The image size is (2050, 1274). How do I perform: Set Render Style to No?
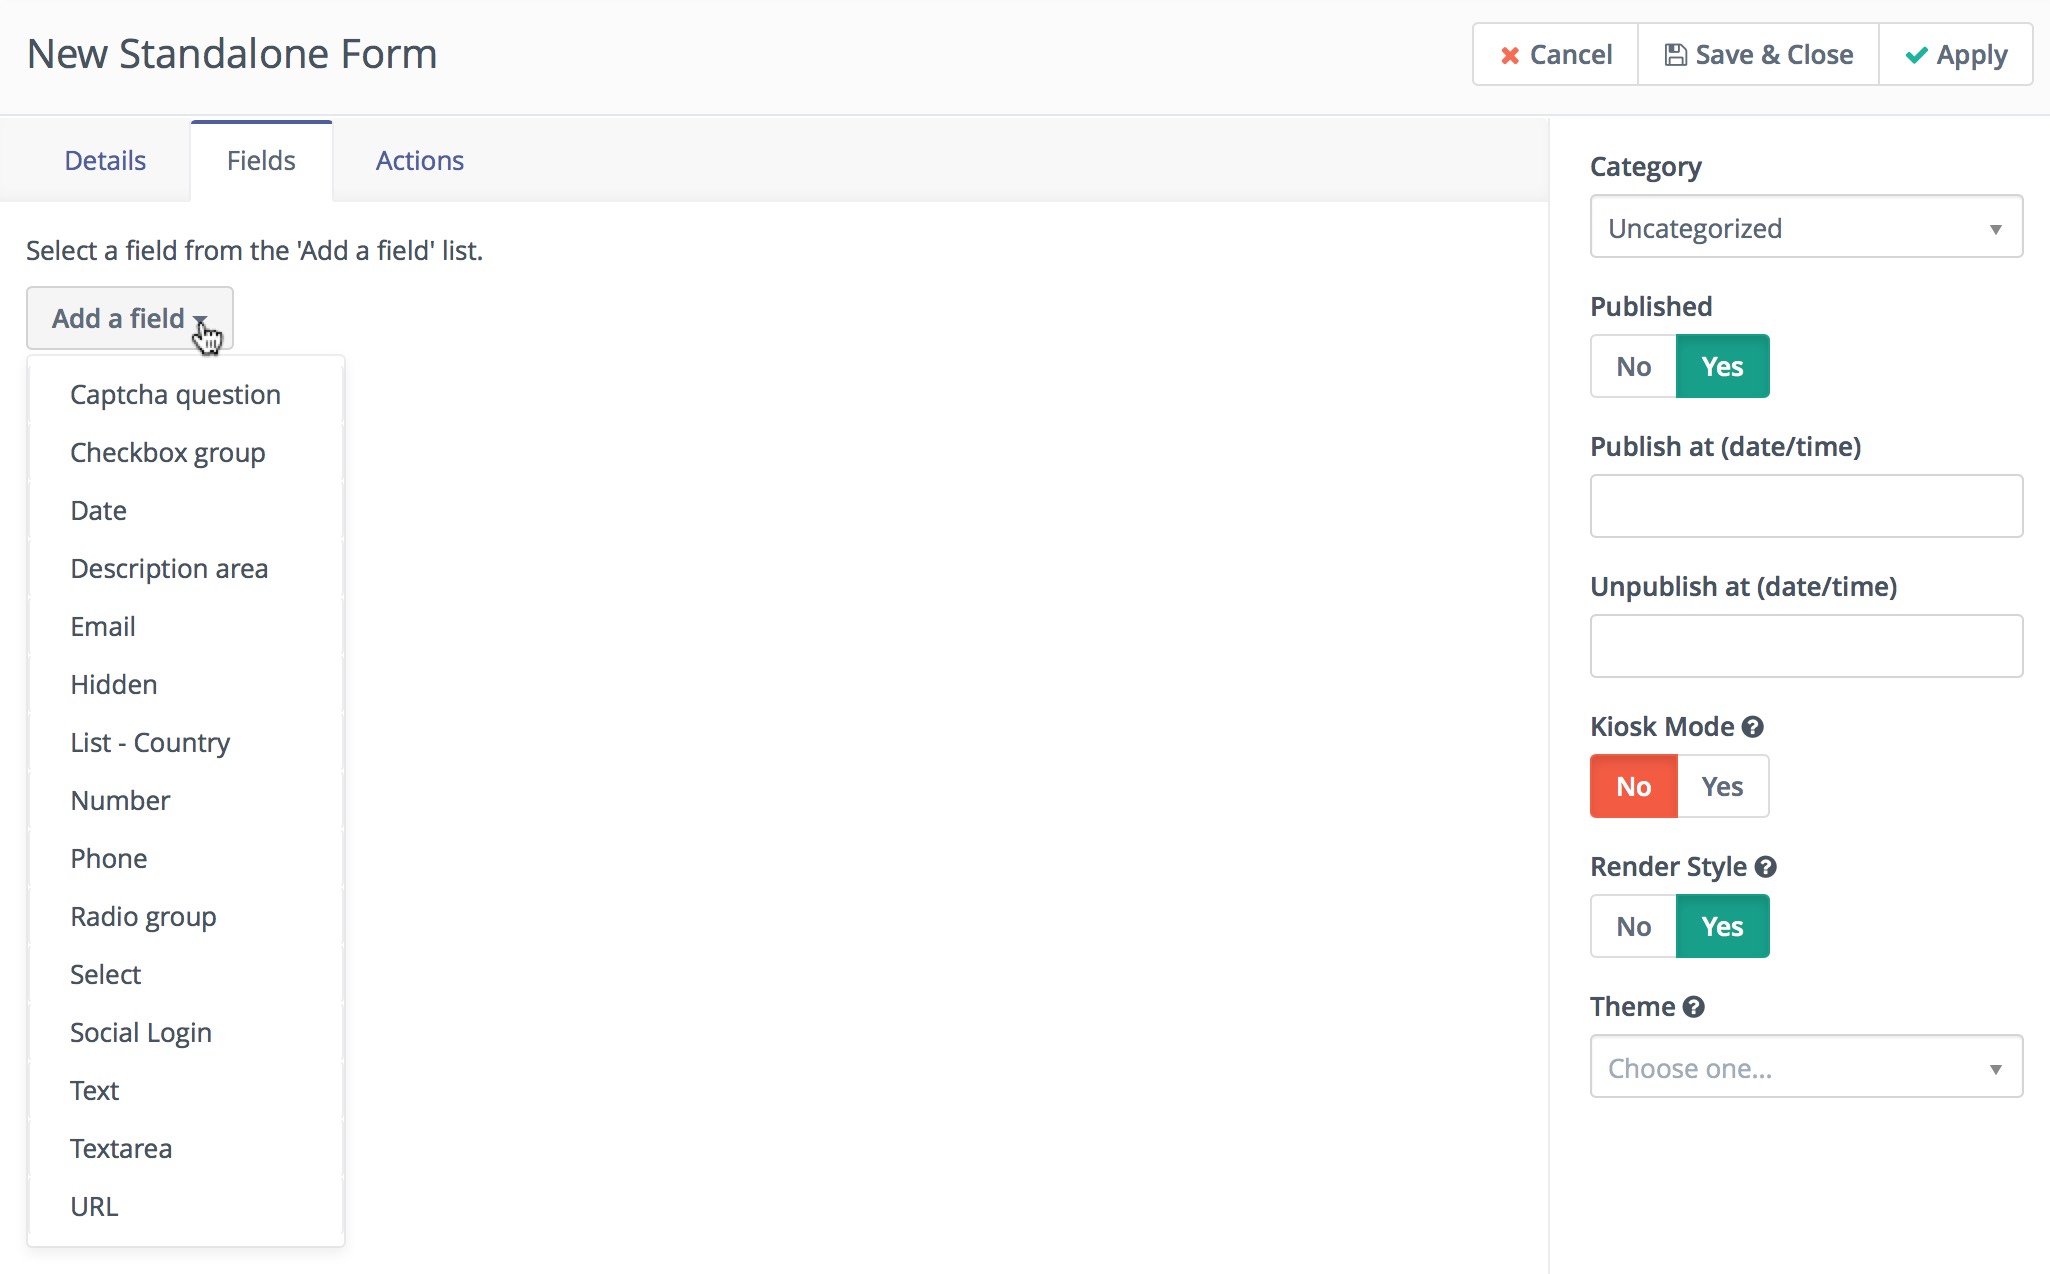pos(1633,927)
